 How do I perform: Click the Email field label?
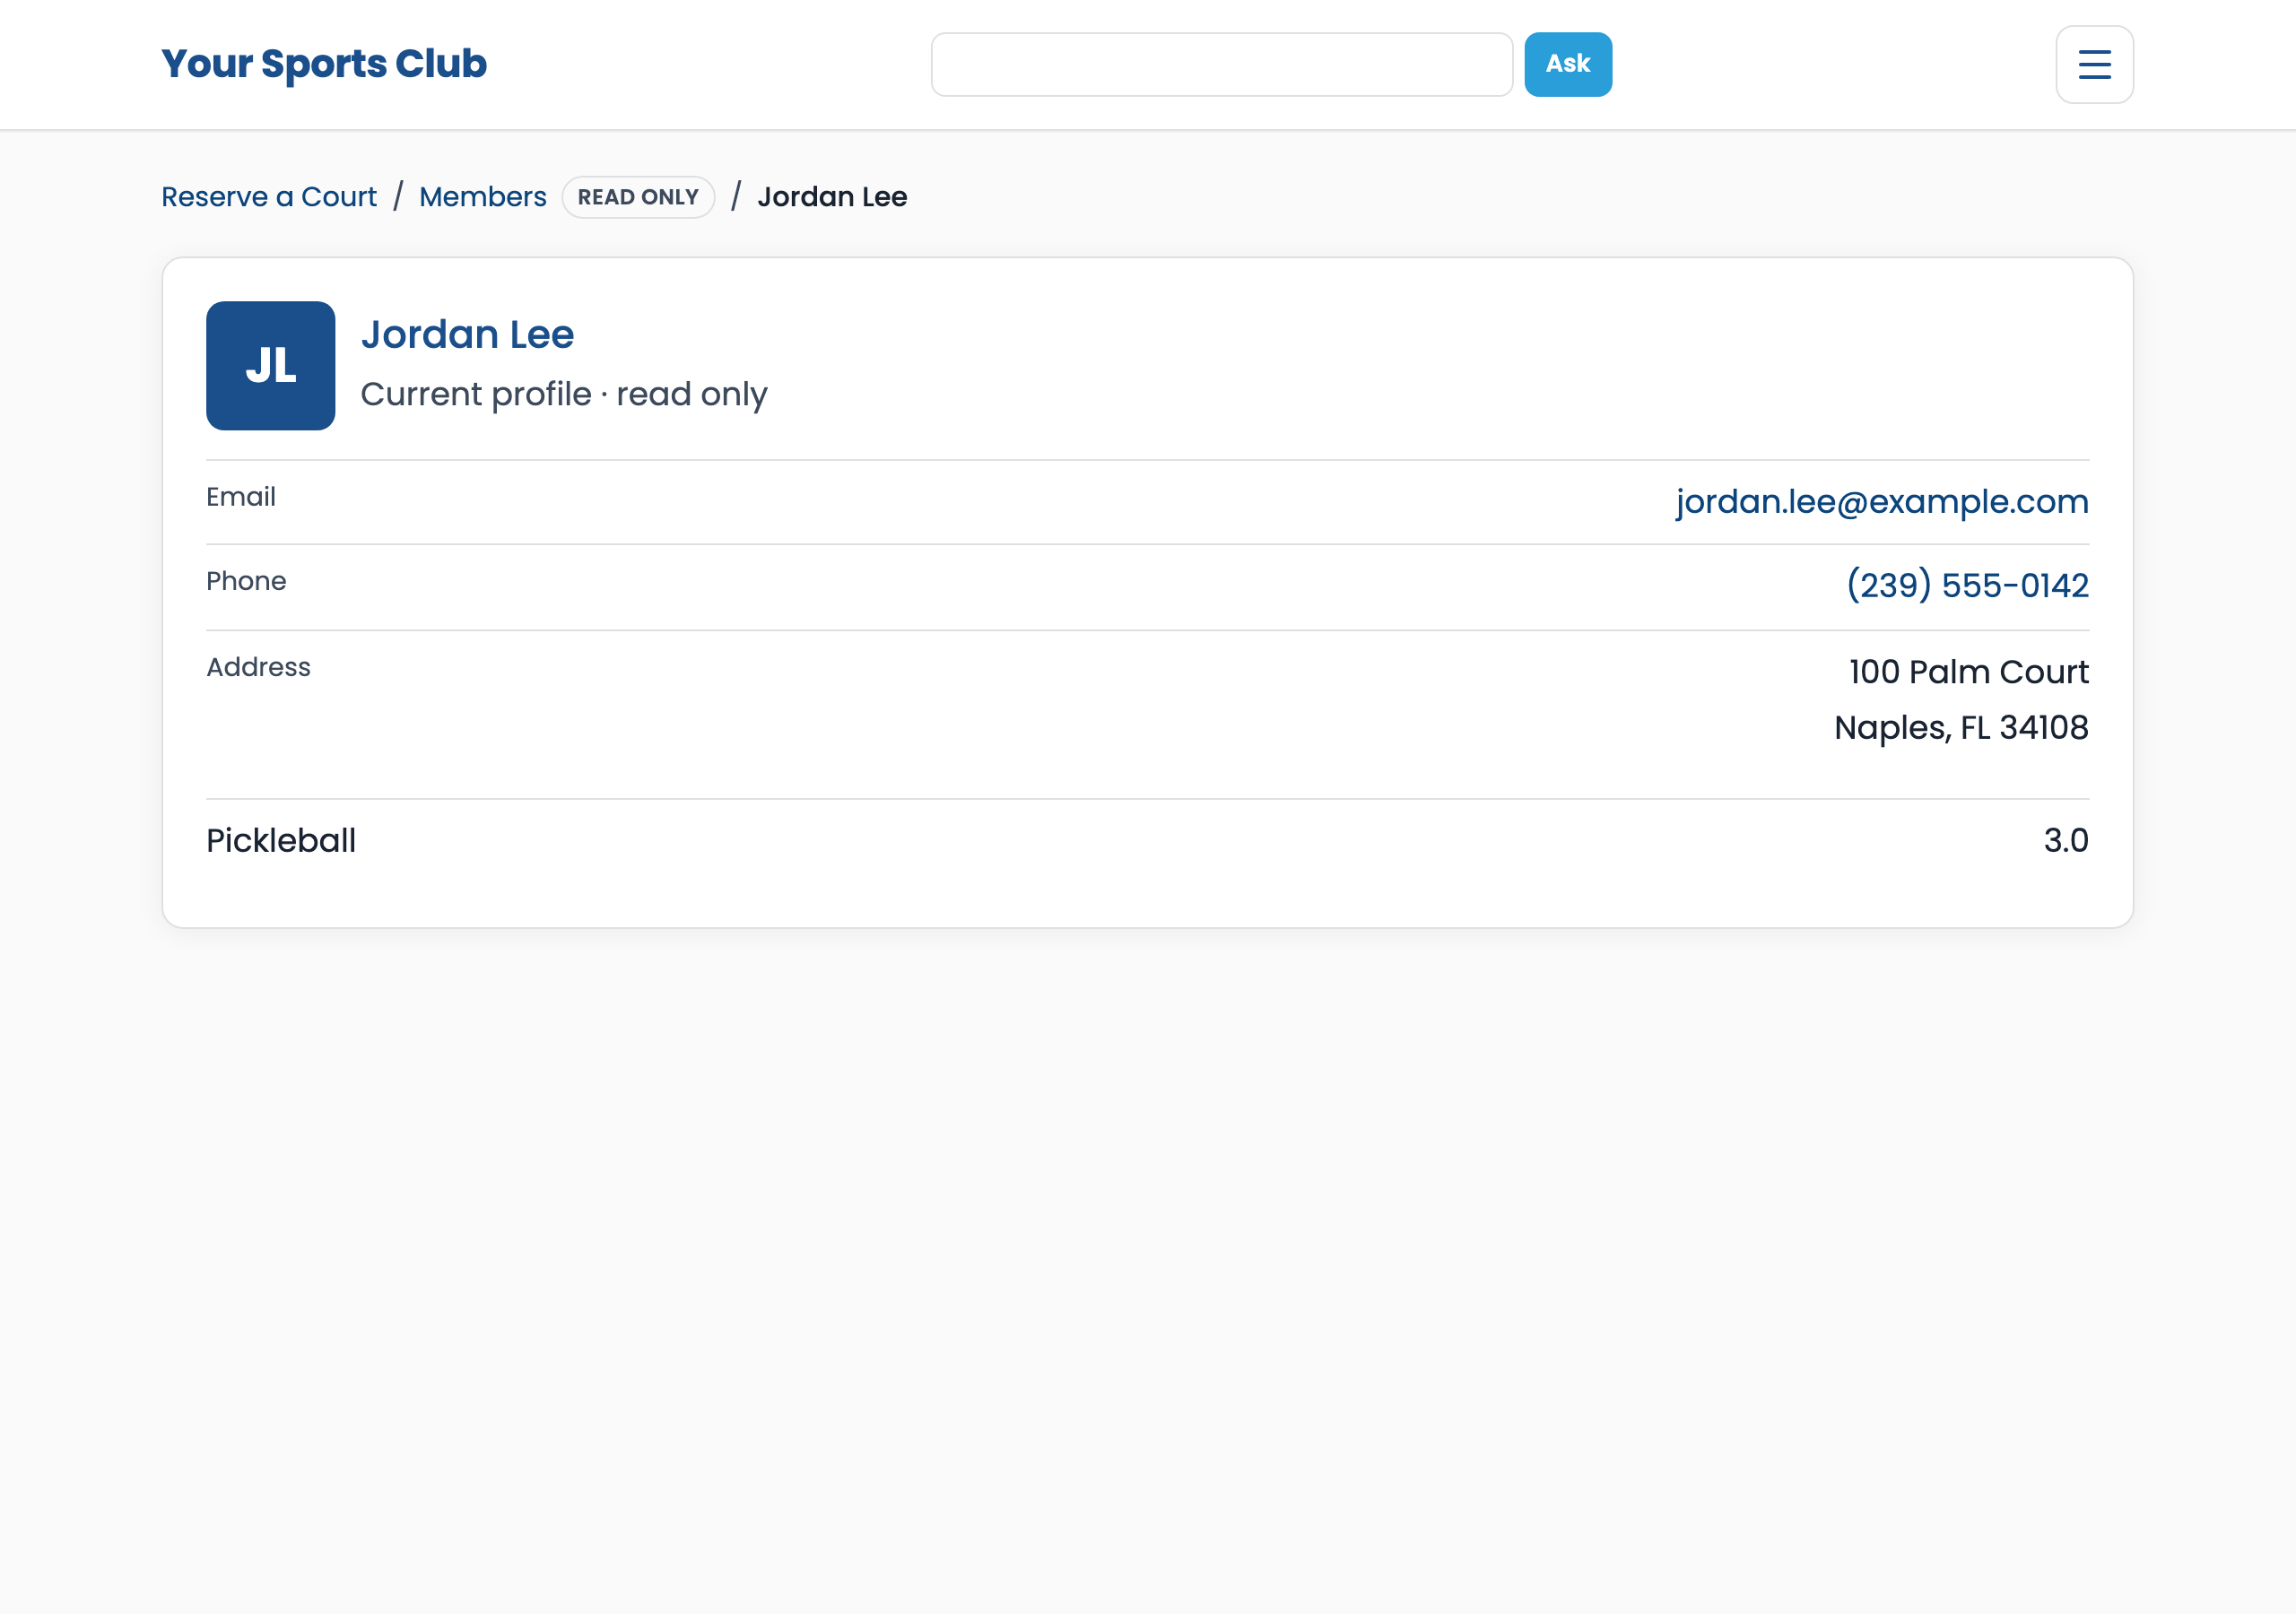[x=241, y=497]
